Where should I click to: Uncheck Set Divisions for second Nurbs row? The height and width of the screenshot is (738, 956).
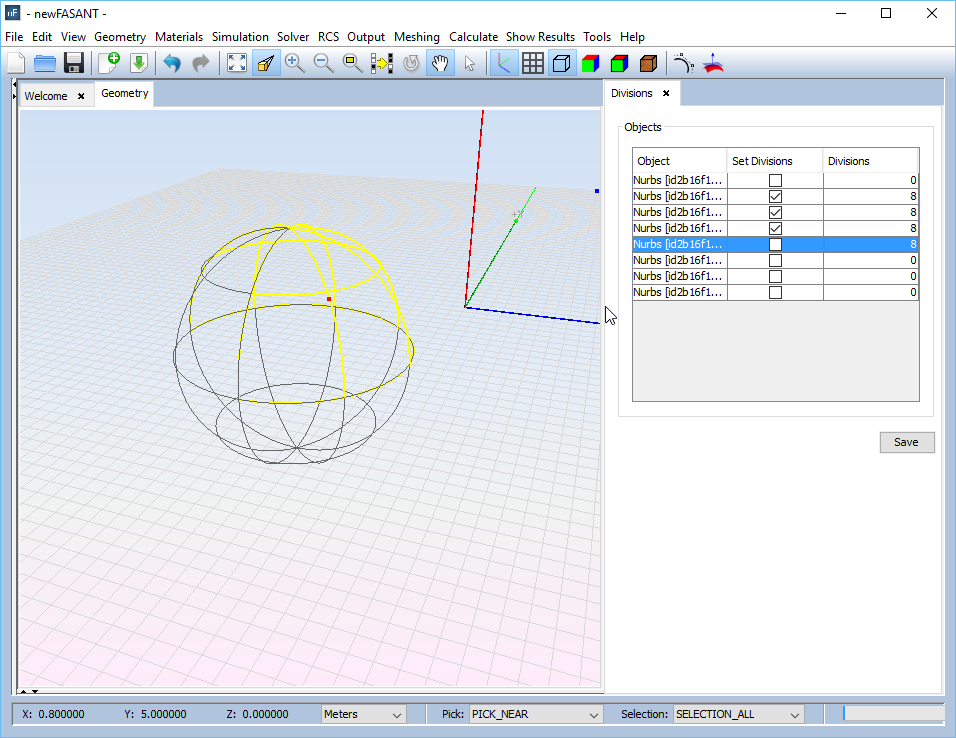[775, 196]
